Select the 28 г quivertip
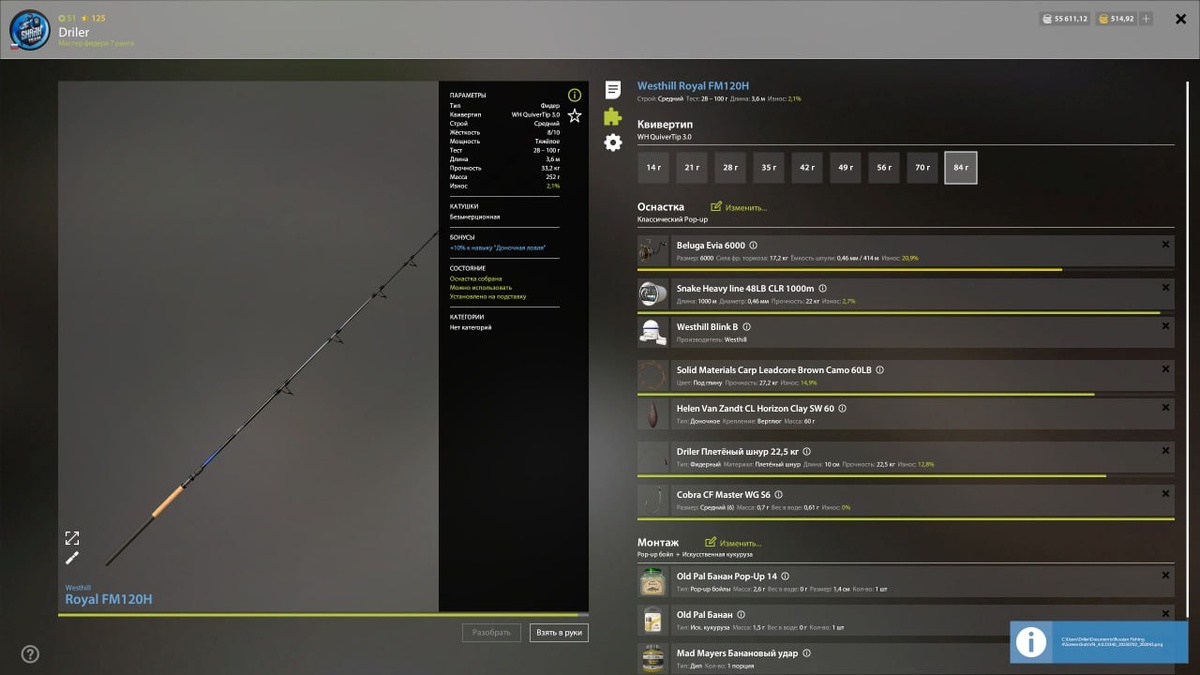The image size is (1200, 675). (x=730, y=168)
